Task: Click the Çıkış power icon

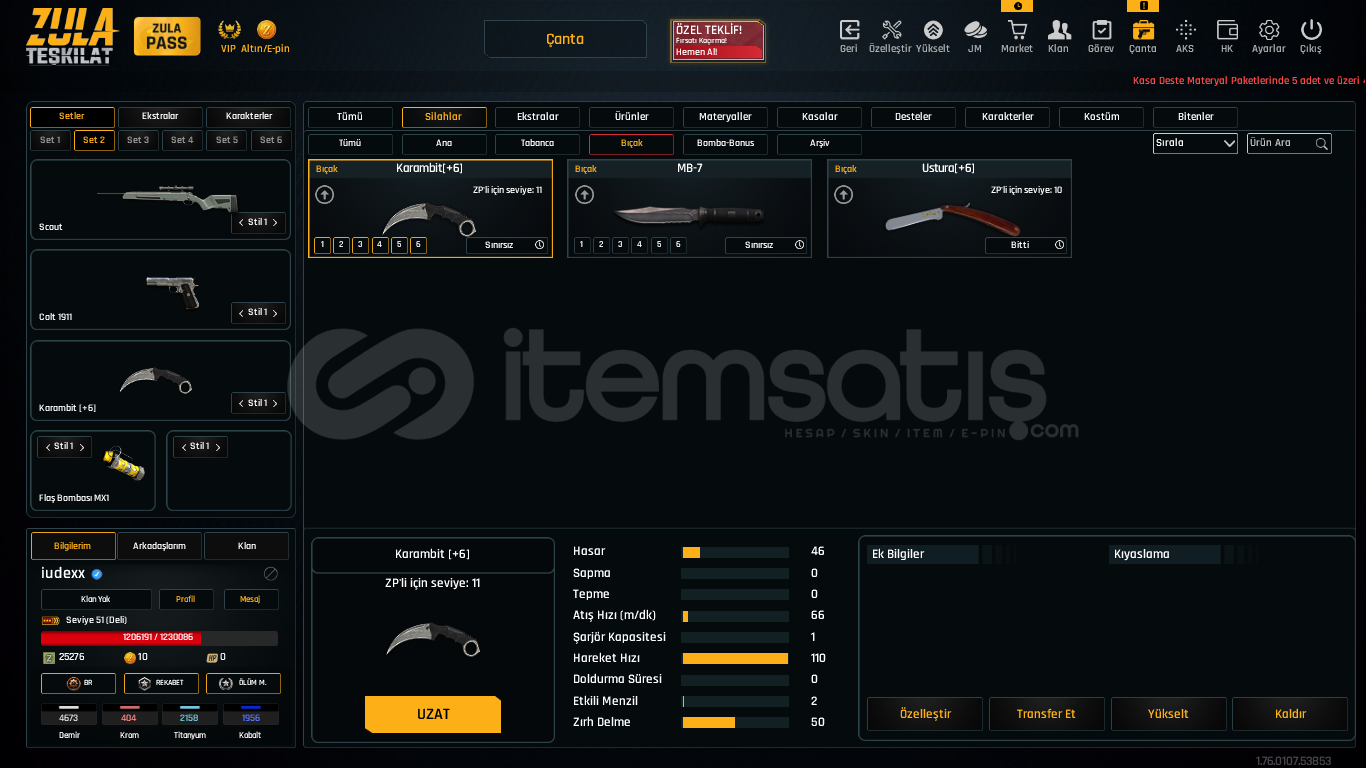Action: (x=1311, y=29)
